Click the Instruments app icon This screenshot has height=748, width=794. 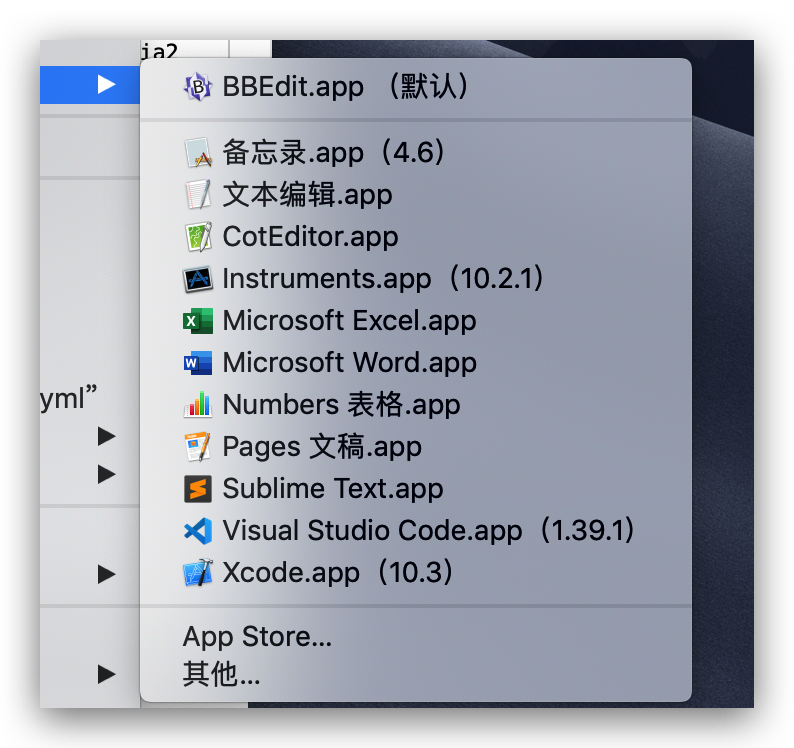click(x=199, y=279)
